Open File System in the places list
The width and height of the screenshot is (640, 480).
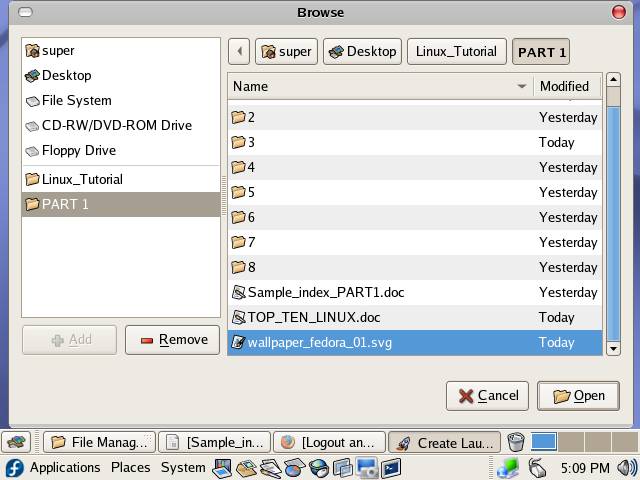tap(76, 101)
